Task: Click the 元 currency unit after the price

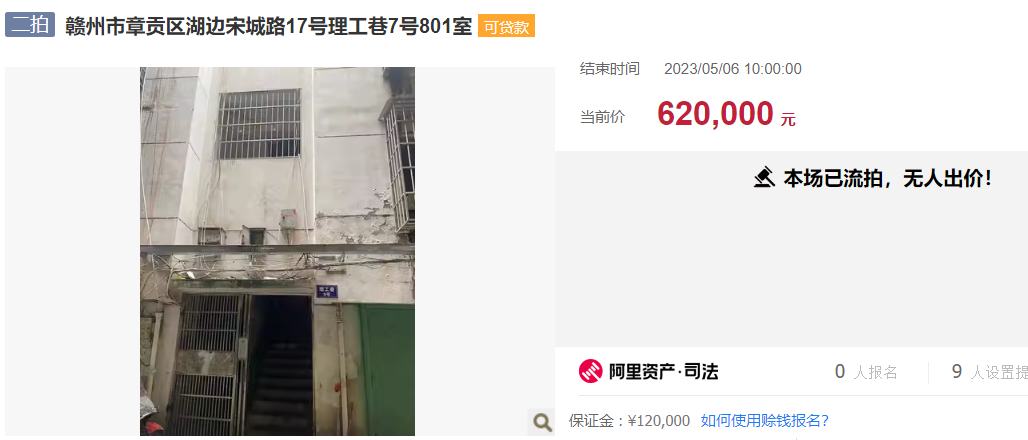Action: (x=788, y=119)
